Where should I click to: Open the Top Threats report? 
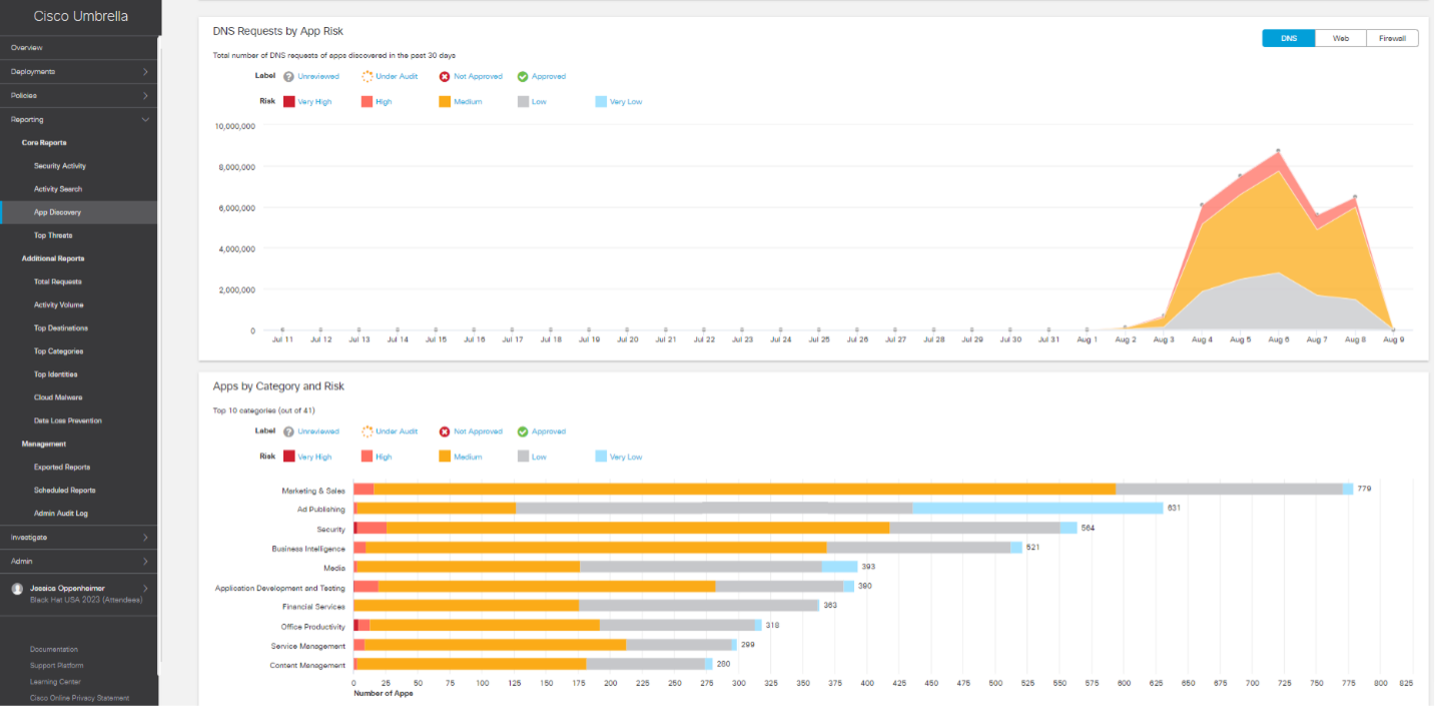coord(53,236)
